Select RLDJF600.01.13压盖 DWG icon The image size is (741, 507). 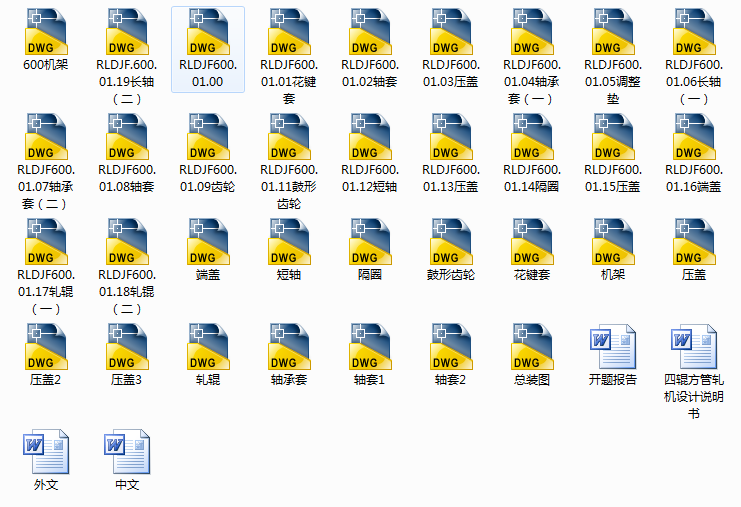[x=451, y=137]
